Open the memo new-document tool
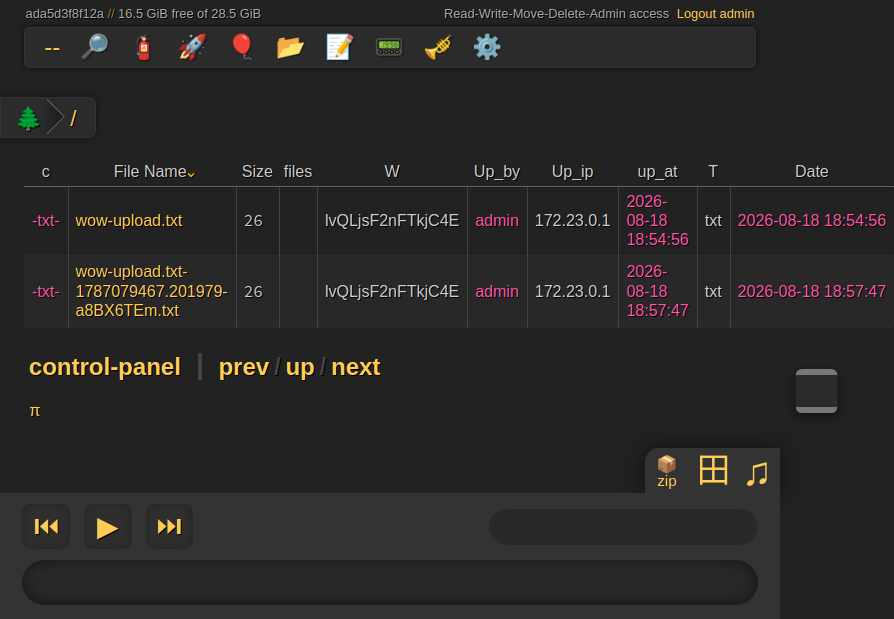894x619 pixels. tap(340, 47)
